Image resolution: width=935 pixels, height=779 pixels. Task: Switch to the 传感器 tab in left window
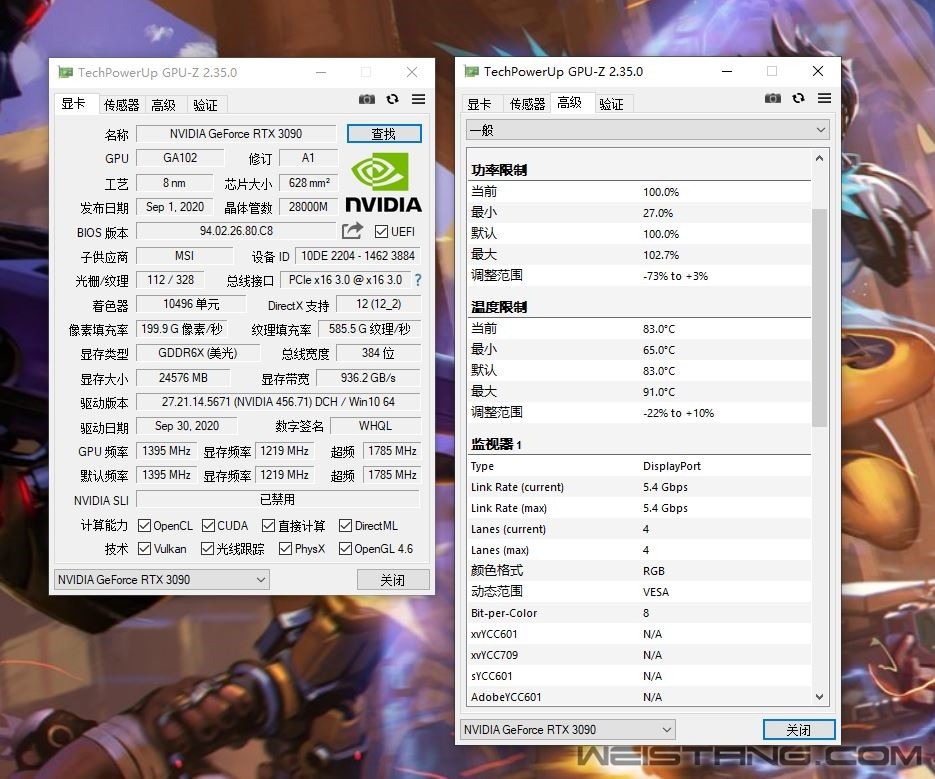coord(121,105)
